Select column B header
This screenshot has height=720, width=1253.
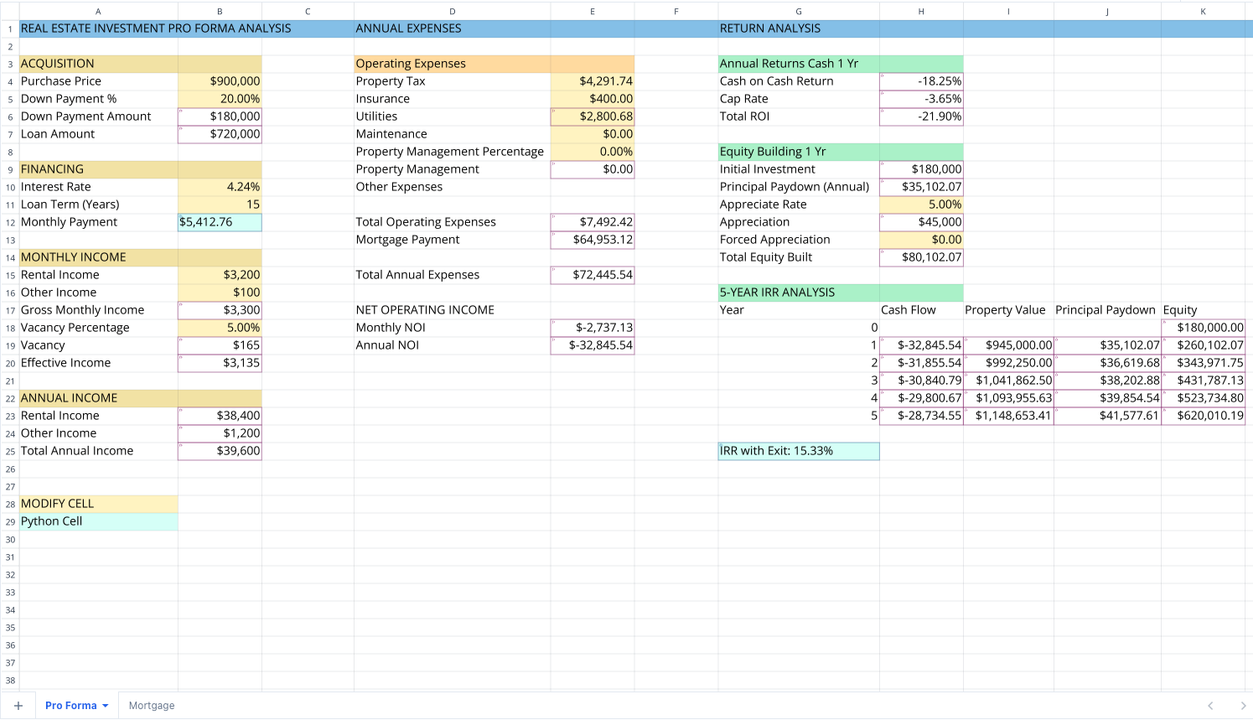coord(219,10)
